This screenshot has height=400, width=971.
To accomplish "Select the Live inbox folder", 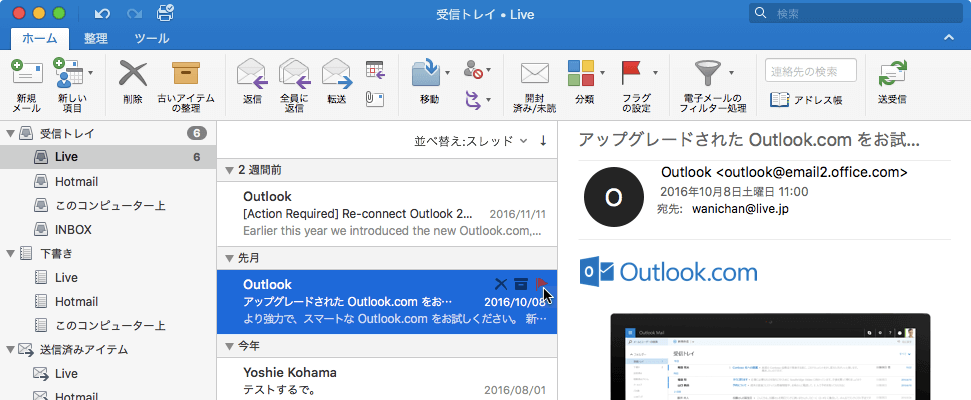I will coord(108,157).
